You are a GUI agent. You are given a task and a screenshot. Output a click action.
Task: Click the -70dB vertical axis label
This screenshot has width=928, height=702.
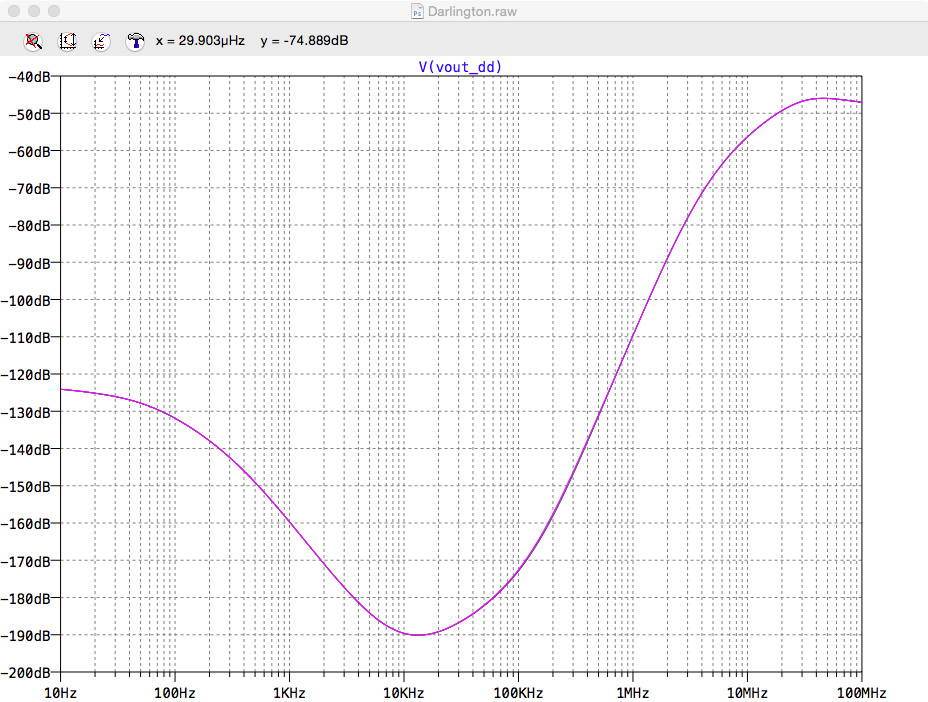29,189
